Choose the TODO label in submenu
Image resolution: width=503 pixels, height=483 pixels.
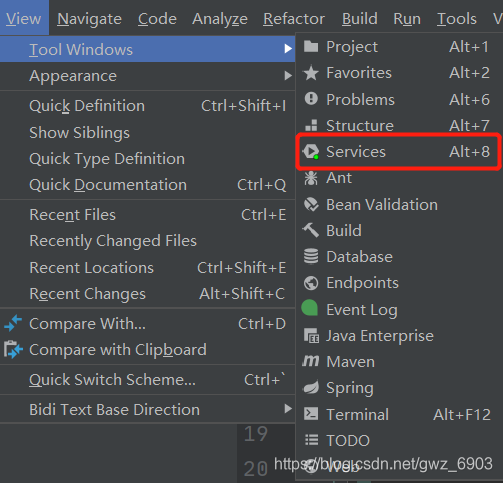[348, 440]
